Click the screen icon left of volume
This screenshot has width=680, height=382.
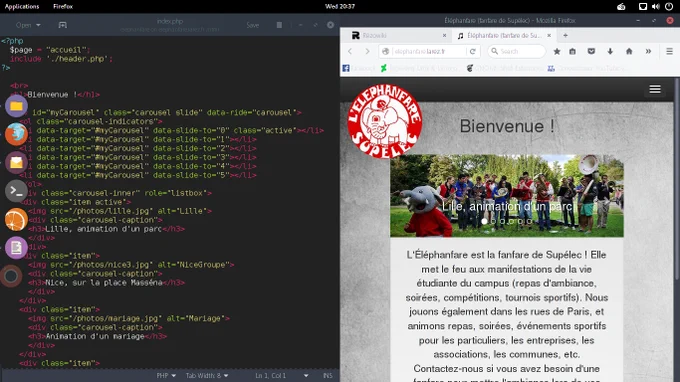pyautogui.click(x=643, y=7)
